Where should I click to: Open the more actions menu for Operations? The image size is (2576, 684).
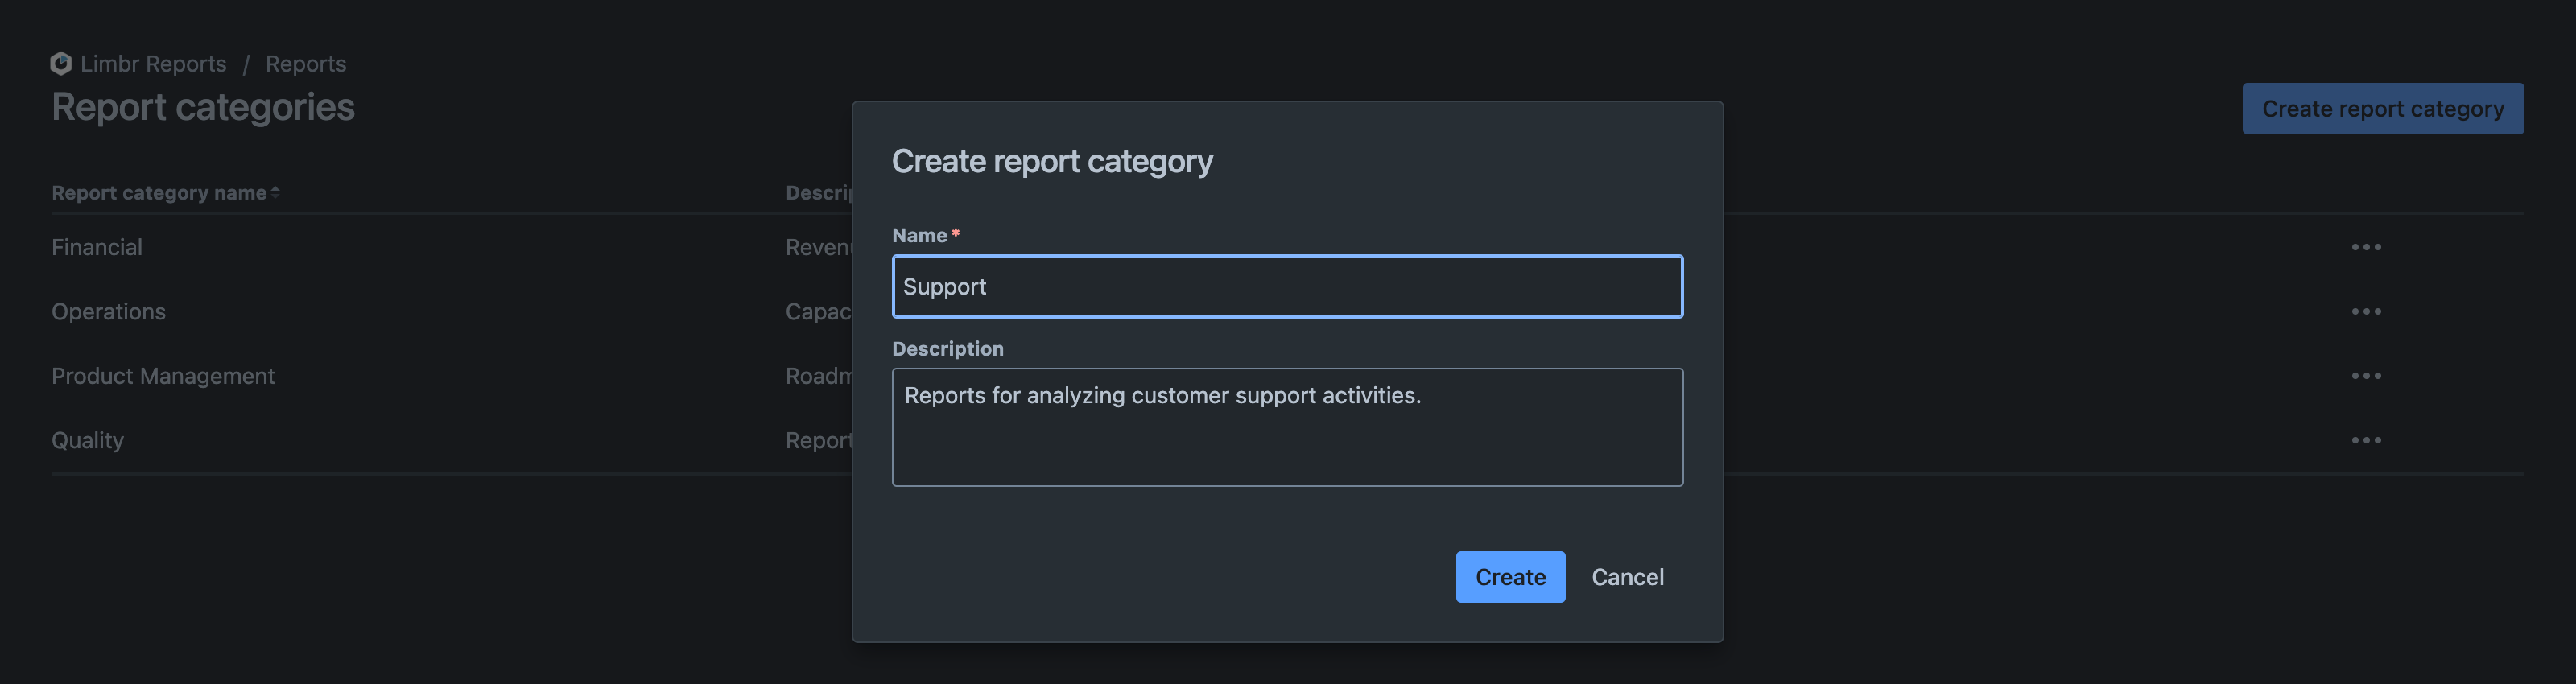pyautogui.click(x=2365, y=311)
